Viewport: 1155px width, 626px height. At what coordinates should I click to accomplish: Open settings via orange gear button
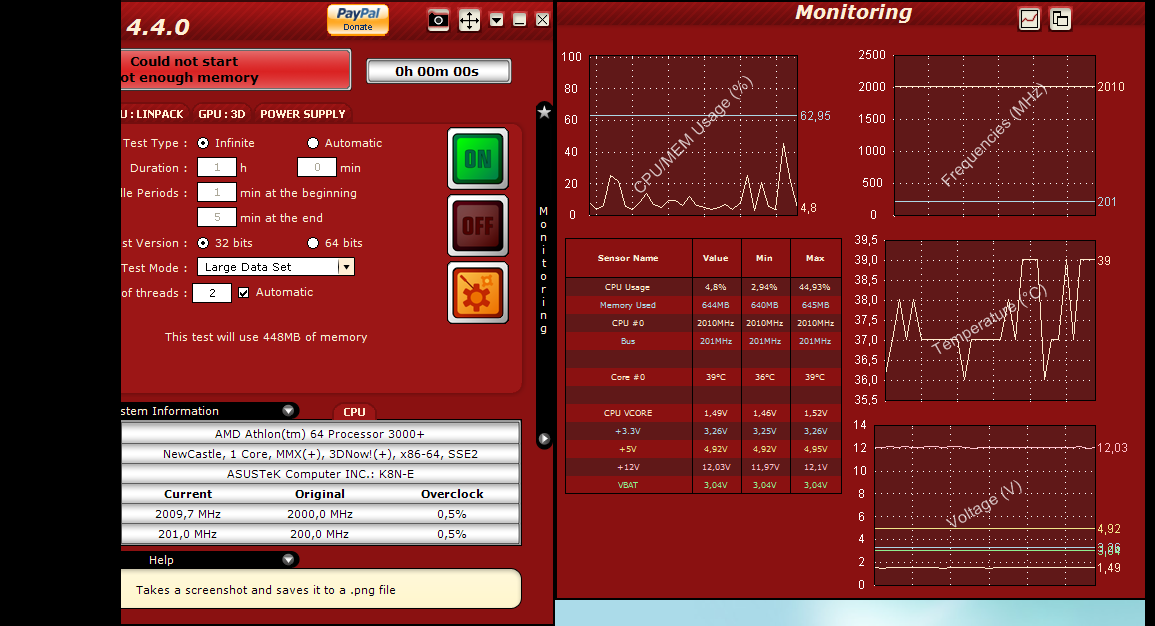[x=478, y=293]
